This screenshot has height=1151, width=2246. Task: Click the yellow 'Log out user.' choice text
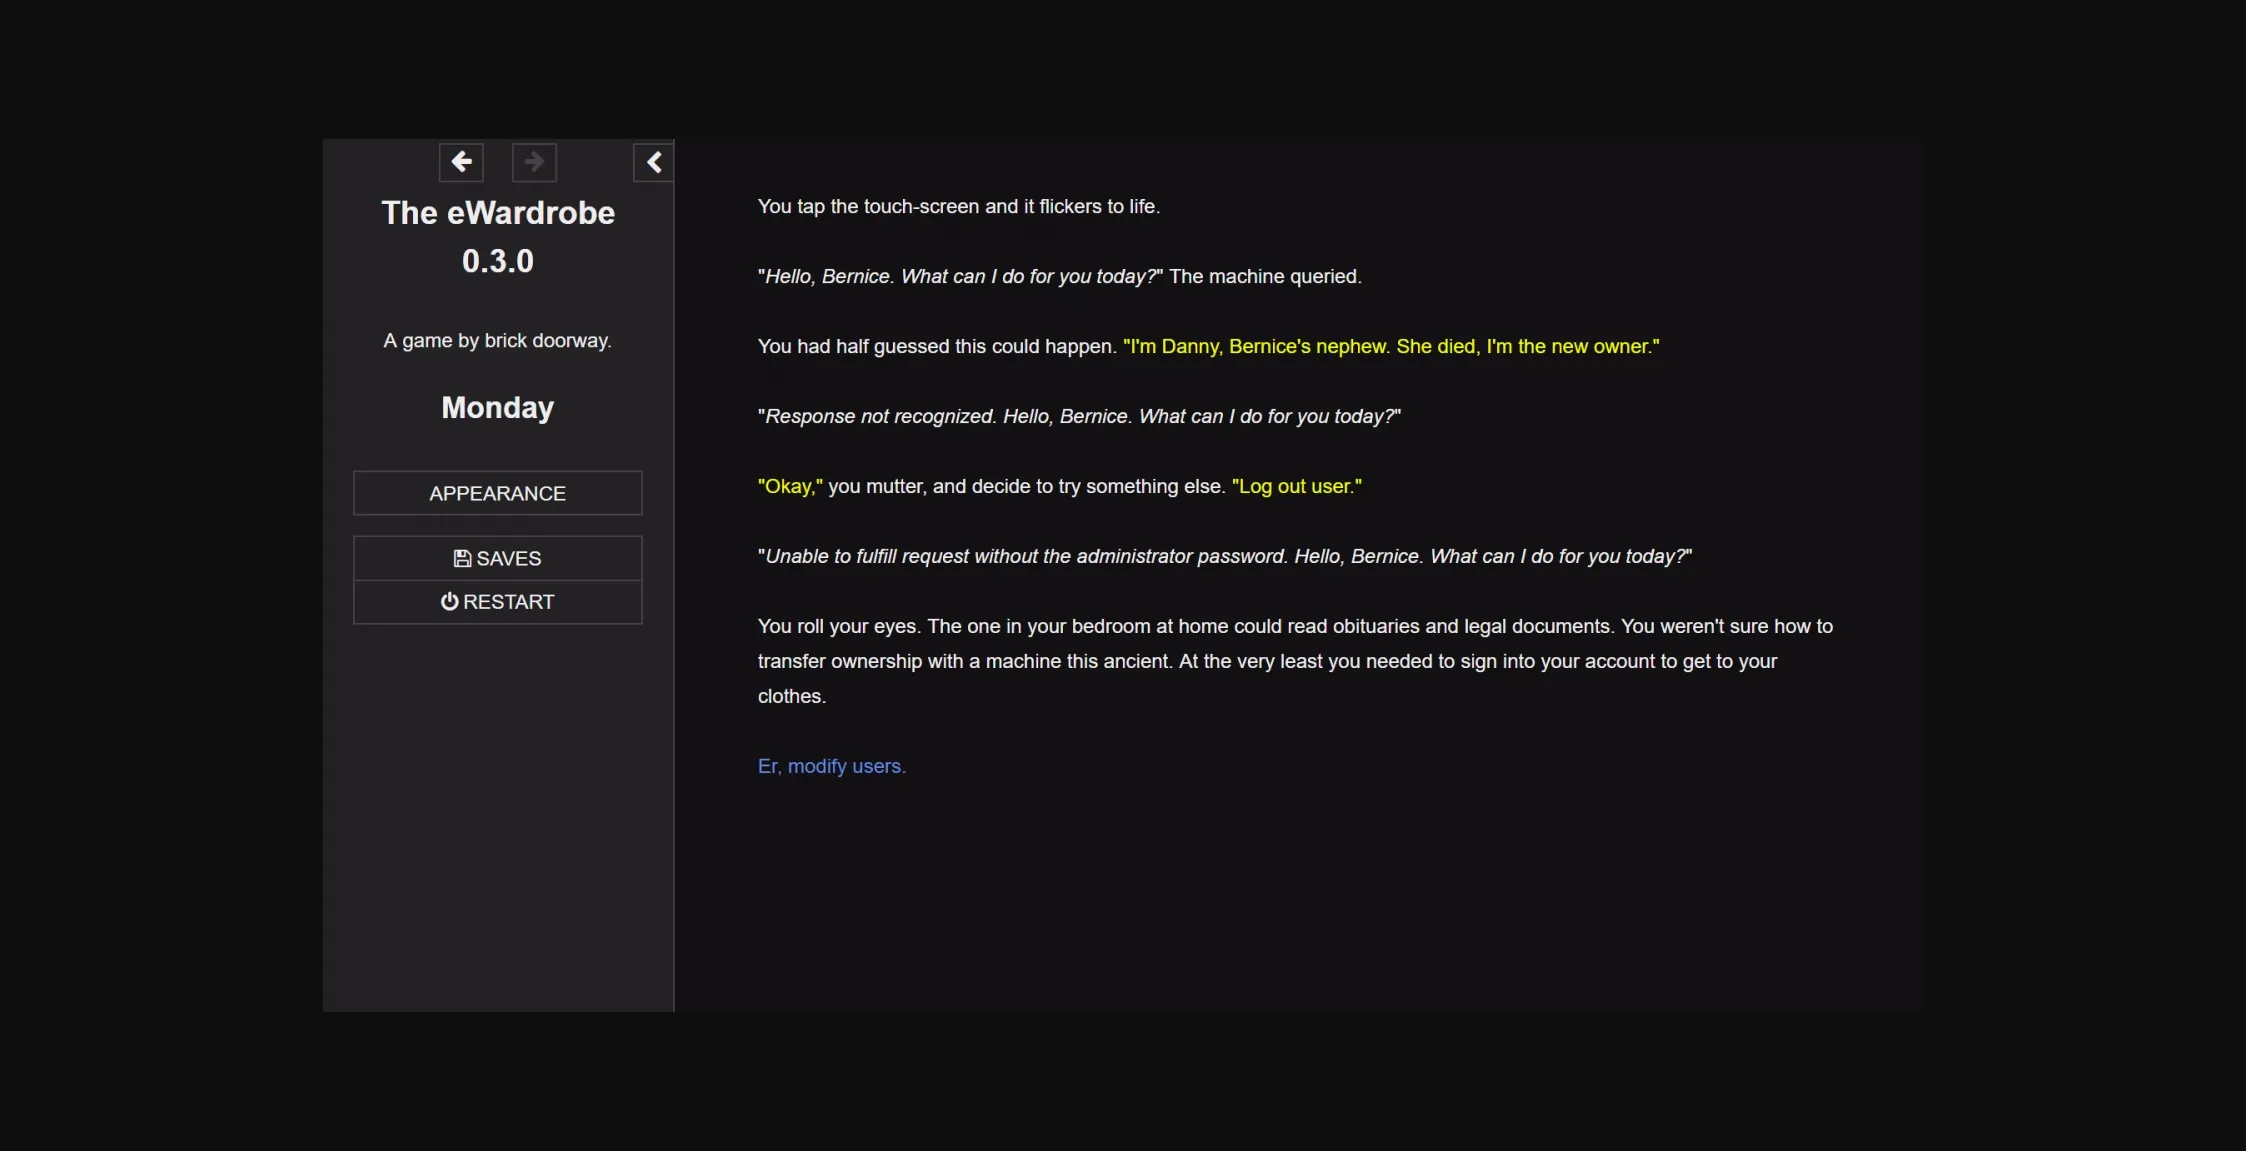click(1297, 486)
